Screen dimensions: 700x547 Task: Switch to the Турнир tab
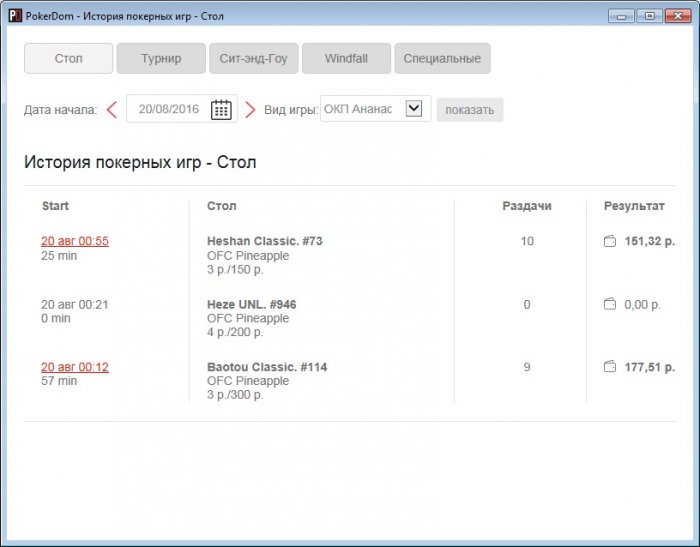pyautogui.click(x=161, y=58)
